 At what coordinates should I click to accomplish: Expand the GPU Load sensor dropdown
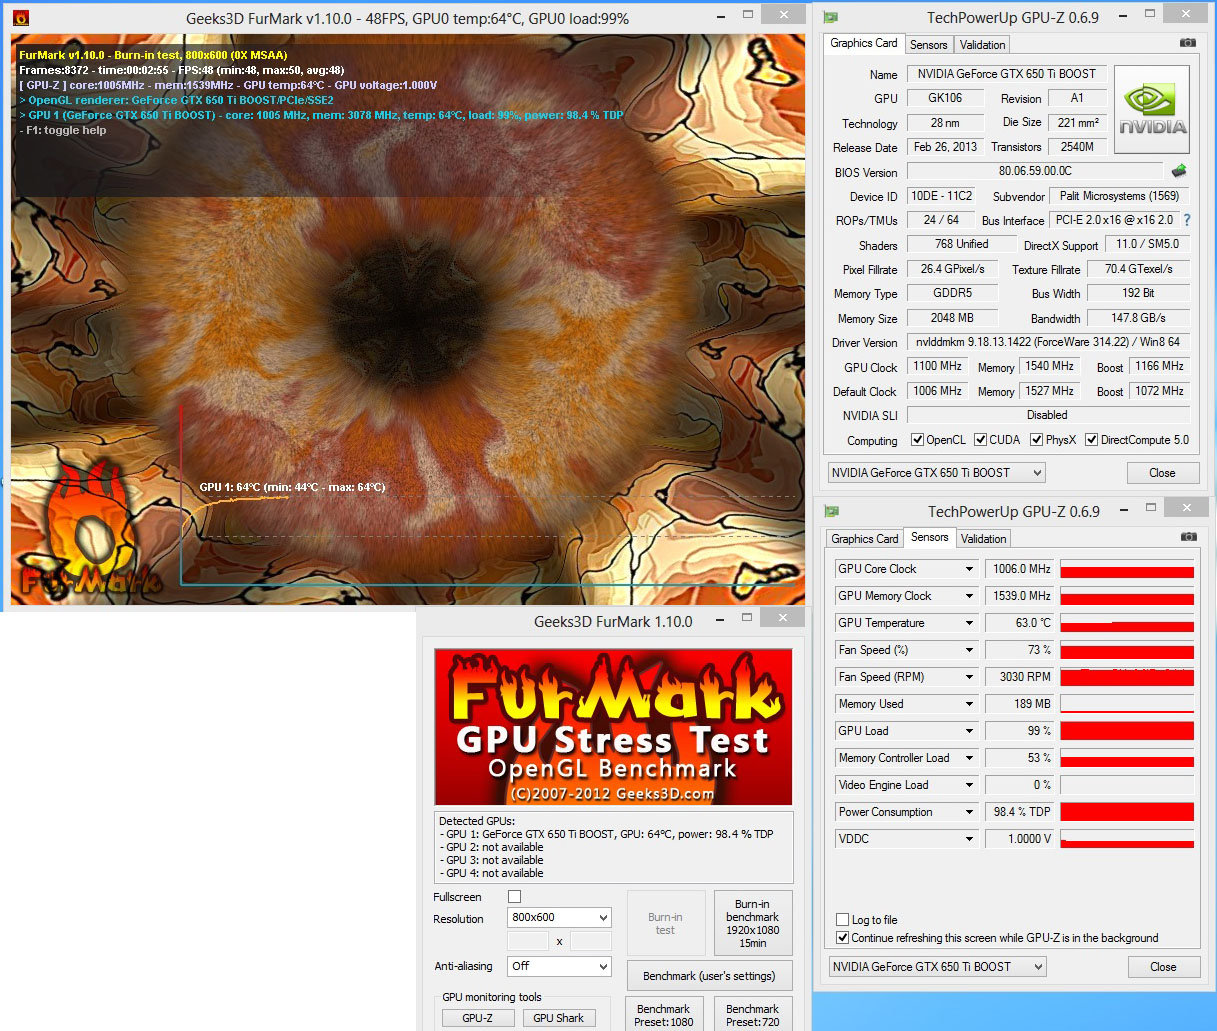click(x=969, y=731)
